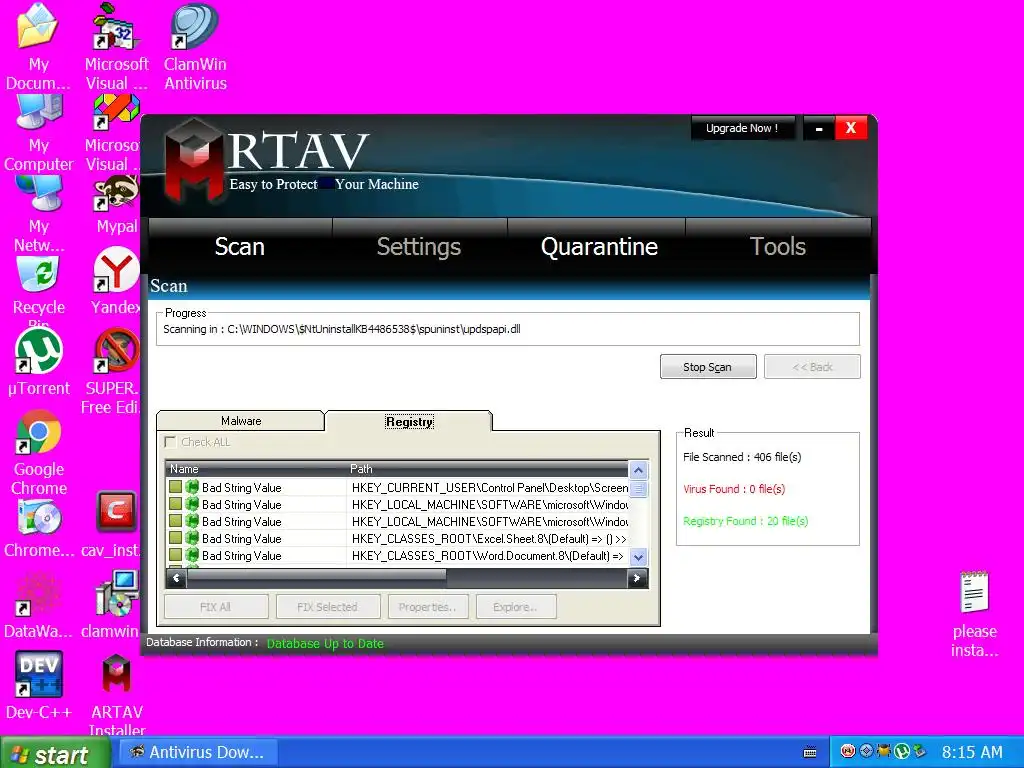The width and height of the screenshot is (1024, 768).
Task: Check the Word.Document.8 registry row checkbox
Action: [175, 555]
